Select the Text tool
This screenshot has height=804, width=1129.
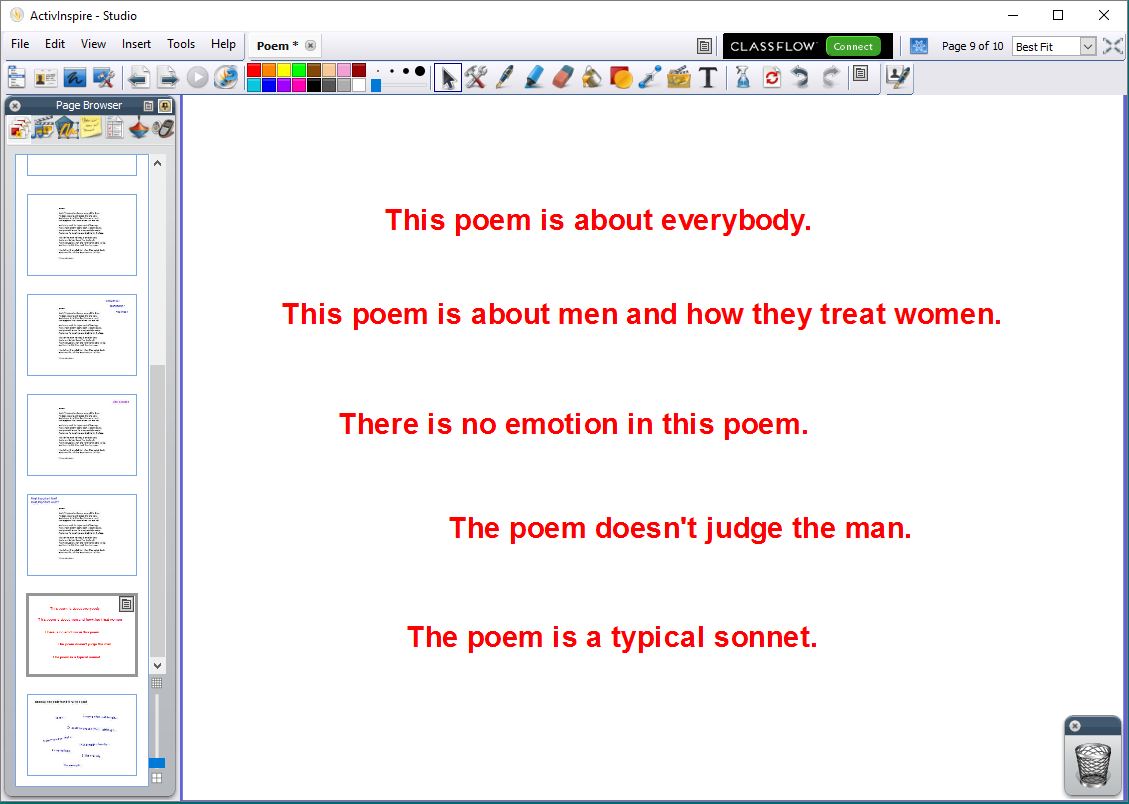708,77
